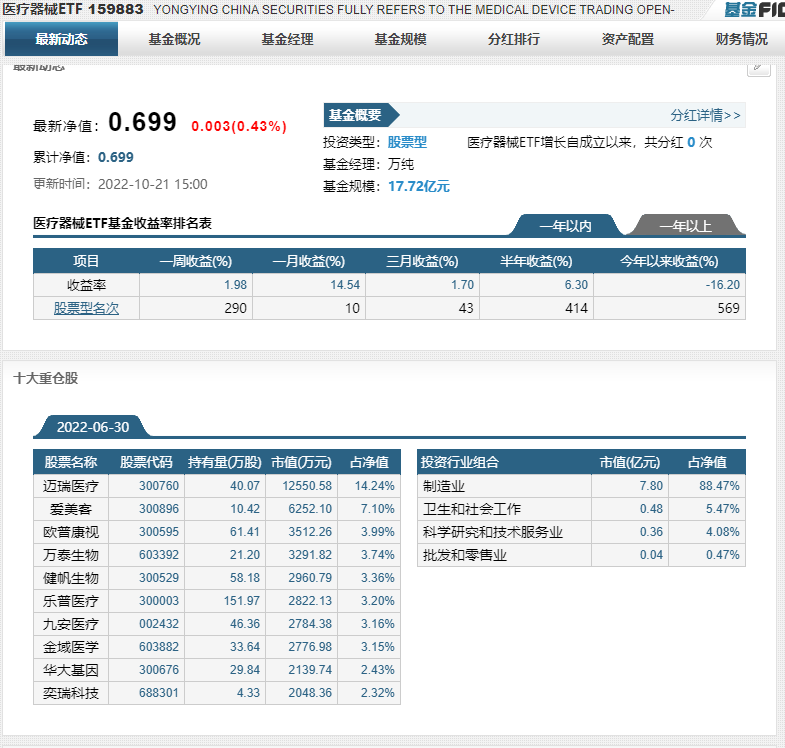Image resolution: width=785 pixels, height=748 pixels.
Task: Click the stock name 奕瑞科技
Action: coord(71,693)
